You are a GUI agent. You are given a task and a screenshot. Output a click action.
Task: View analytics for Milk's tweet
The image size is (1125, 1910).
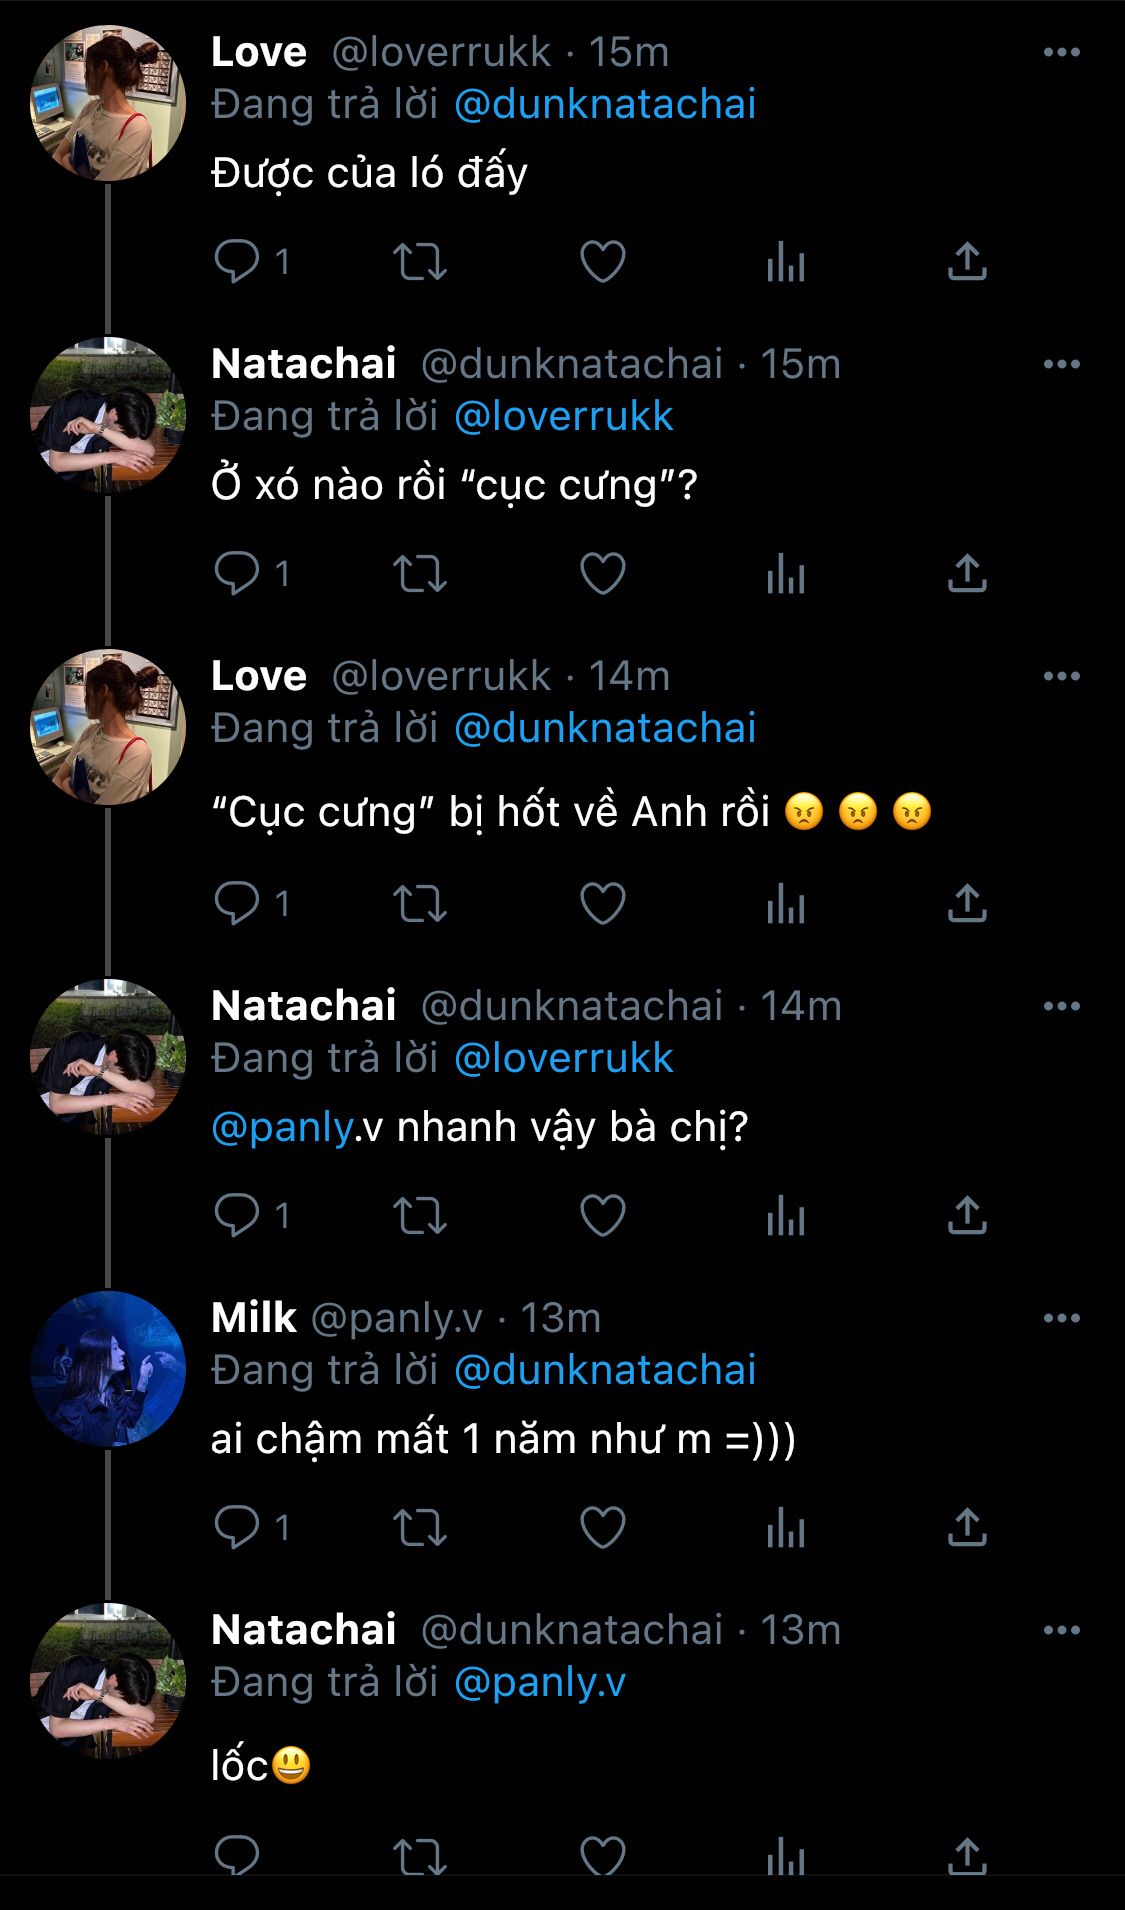coord(786,1528)
